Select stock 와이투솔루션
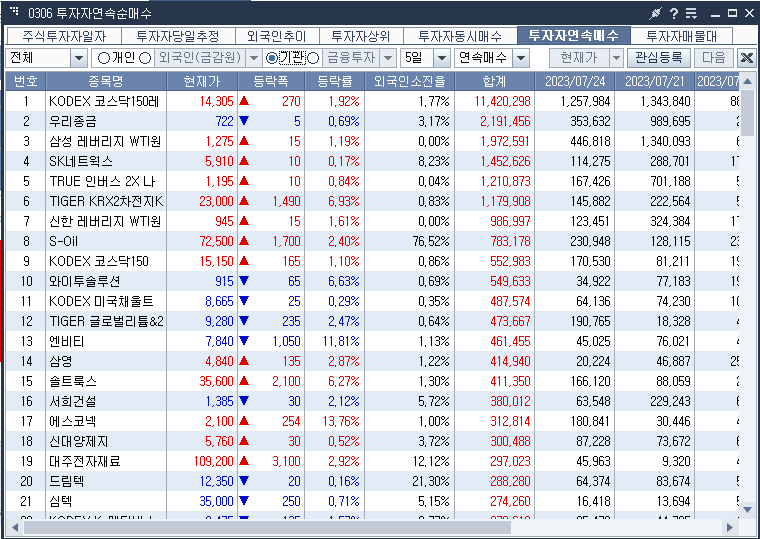The width and height of the screenshot is (760, 539). tap(84, 281)
